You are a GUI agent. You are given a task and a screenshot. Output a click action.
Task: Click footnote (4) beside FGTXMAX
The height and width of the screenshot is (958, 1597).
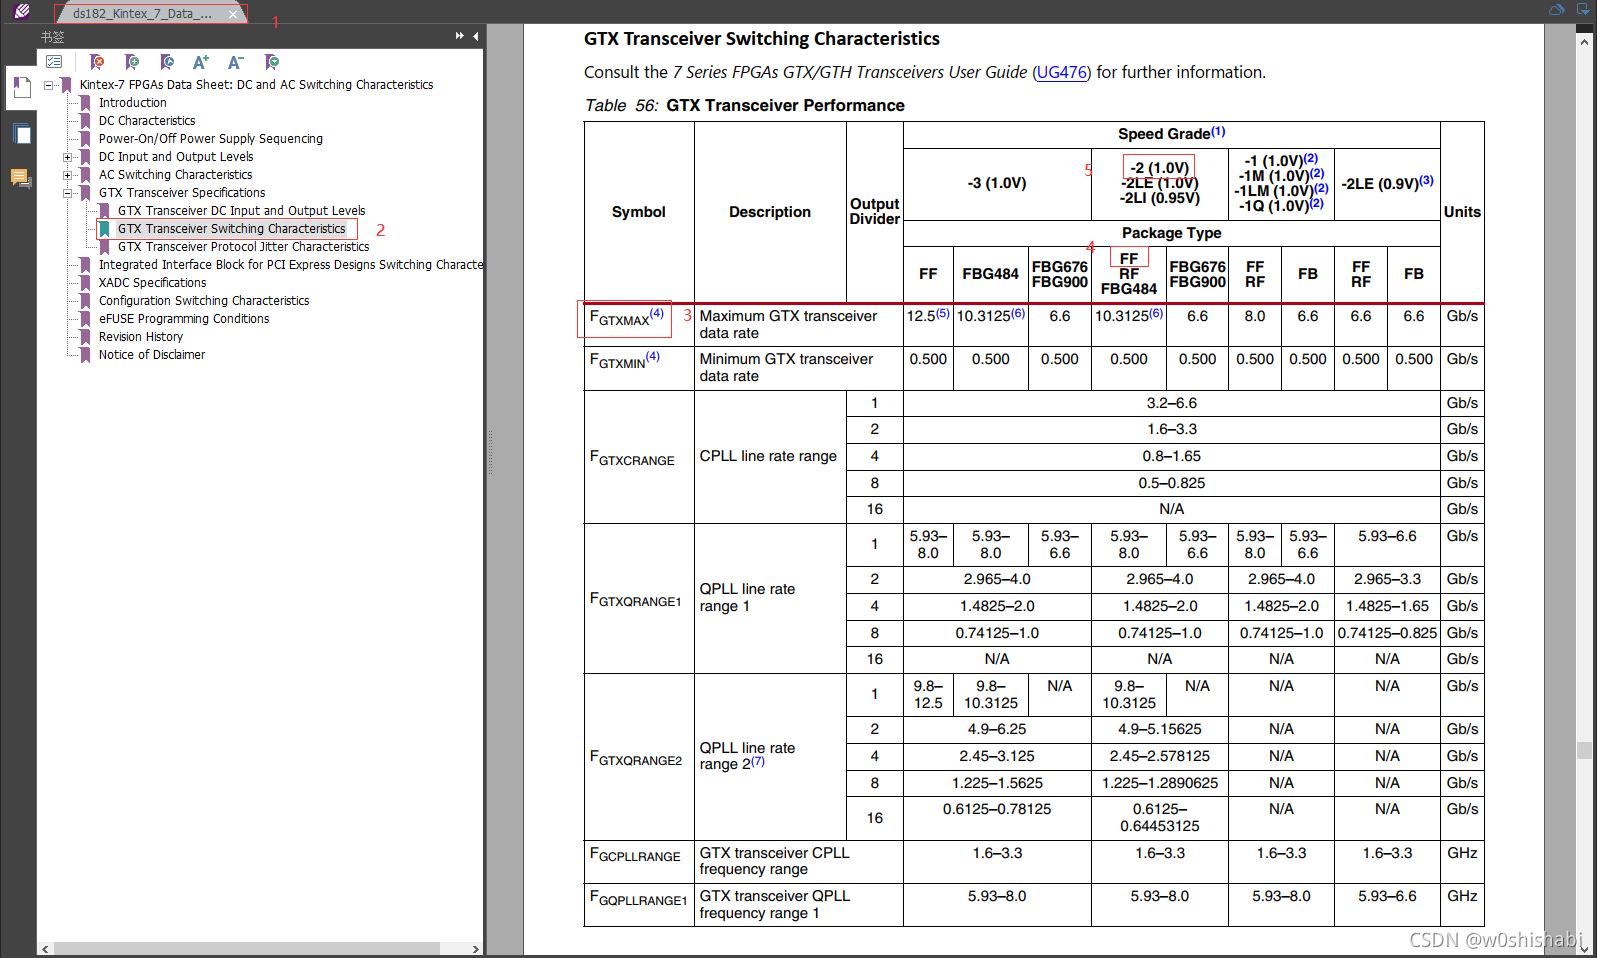[656, 313]
